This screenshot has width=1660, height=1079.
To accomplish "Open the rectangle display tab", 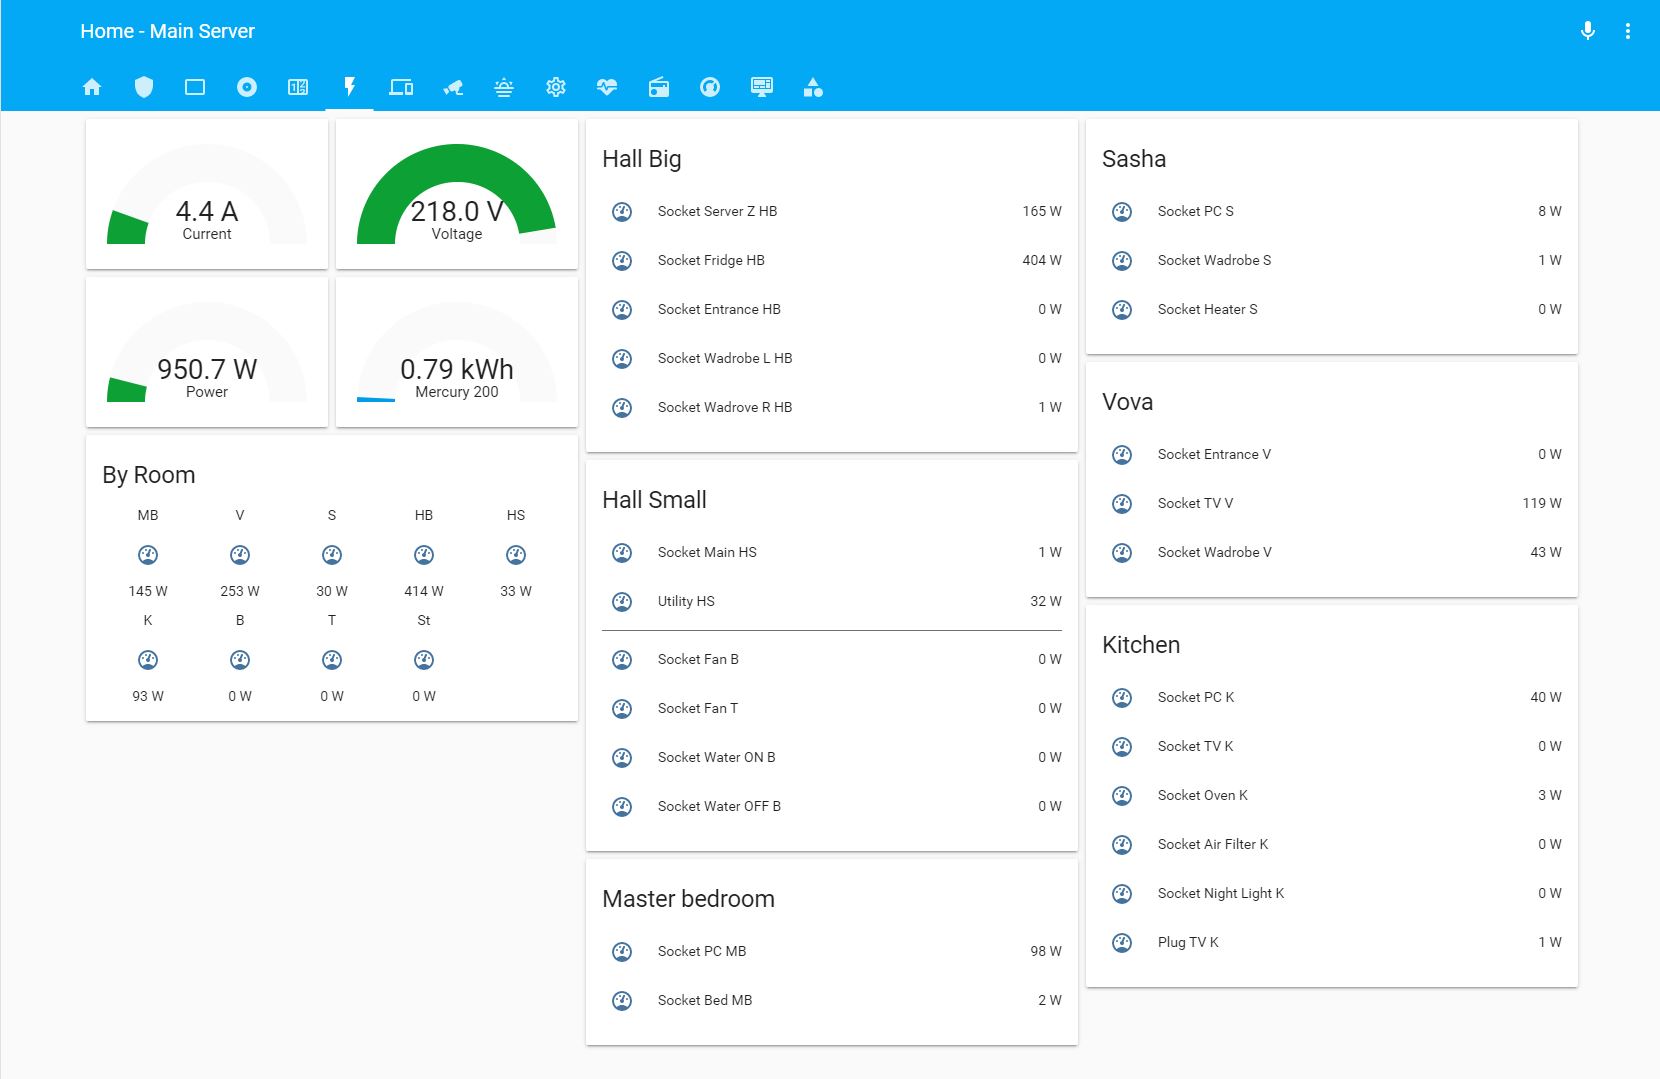I will coord(195,87).
